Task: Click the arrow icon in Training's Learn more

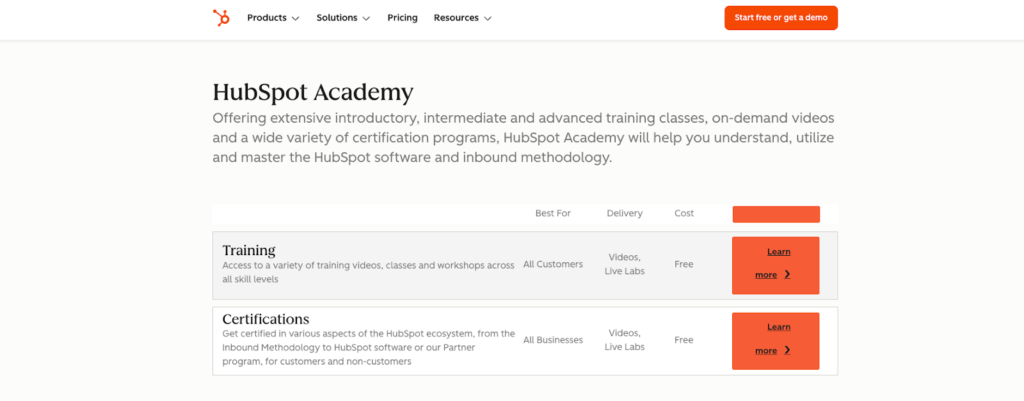Action: pyautogui.click(x=787, y=275)
